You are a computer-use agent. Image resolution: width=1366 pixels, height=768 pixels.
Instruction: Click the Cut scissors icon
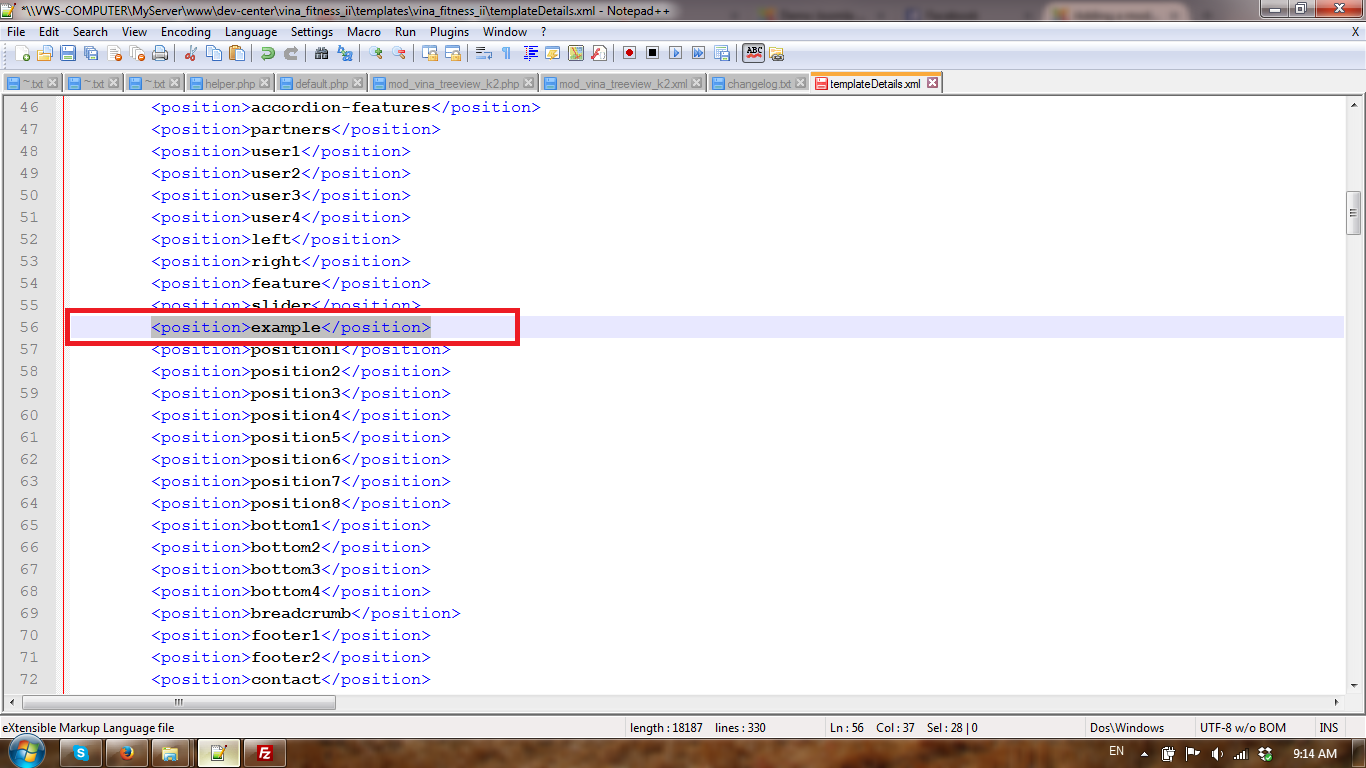(x=191, y=53)
